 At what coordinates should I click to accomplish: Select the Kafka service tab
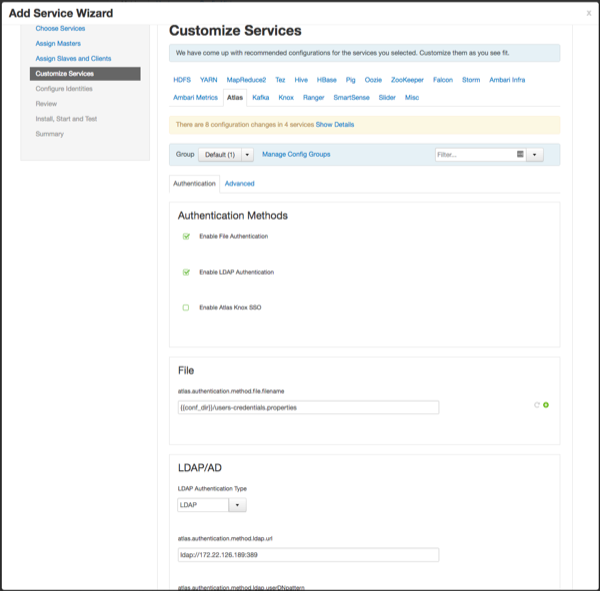click(260, 97)
